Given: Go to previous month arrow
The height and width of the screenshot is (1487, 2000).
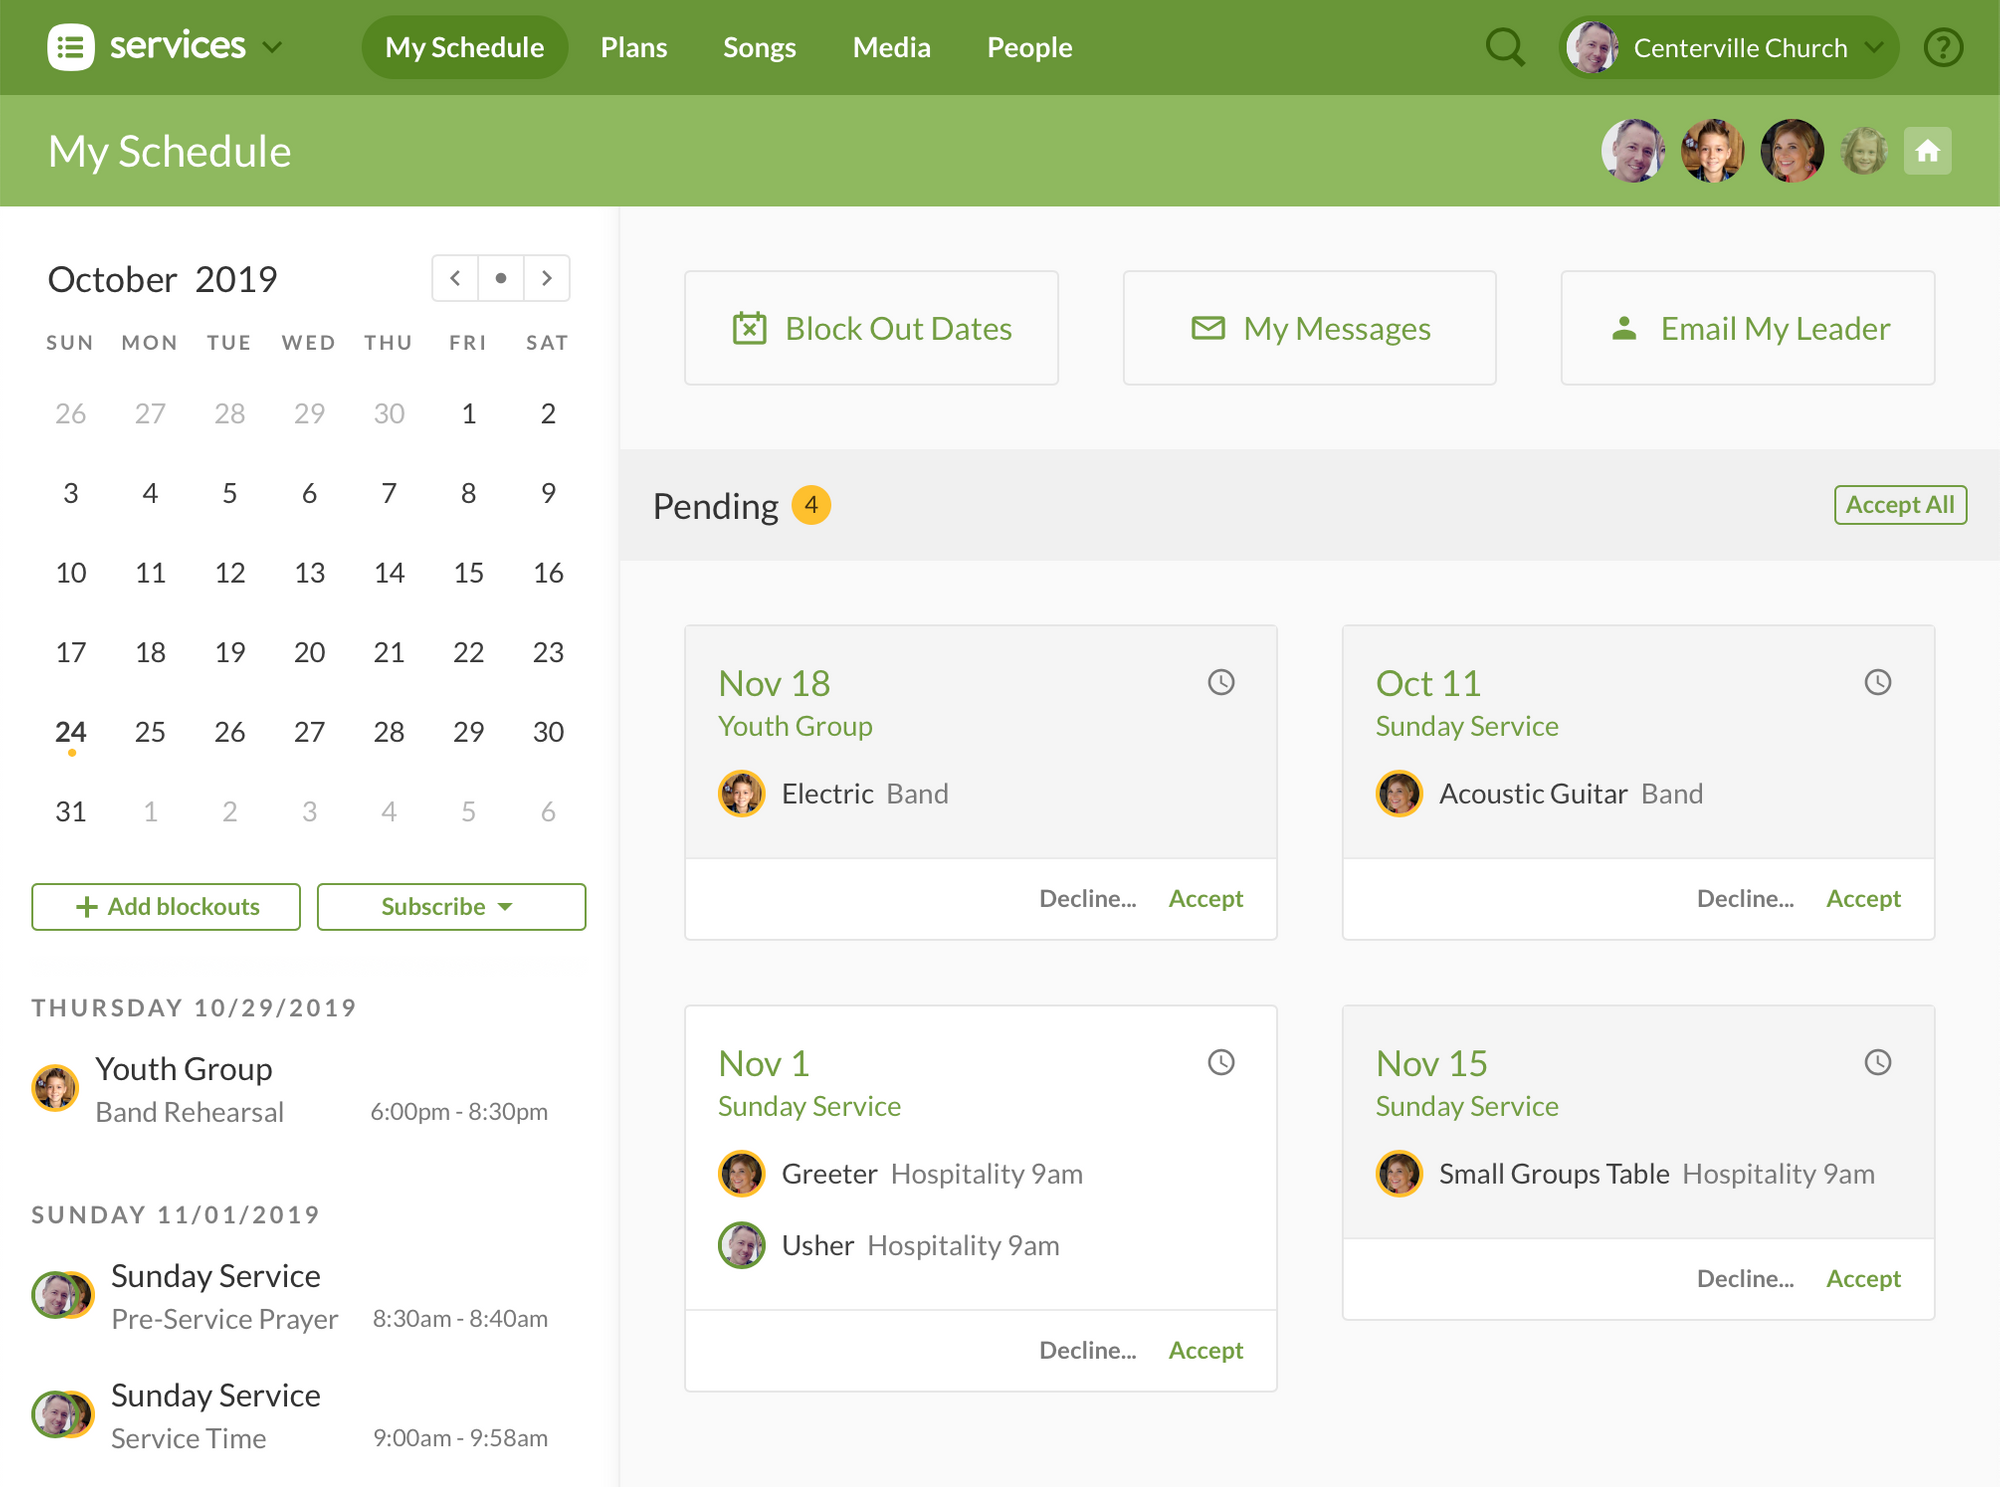Looking at the screenshot, I should 455,278.
